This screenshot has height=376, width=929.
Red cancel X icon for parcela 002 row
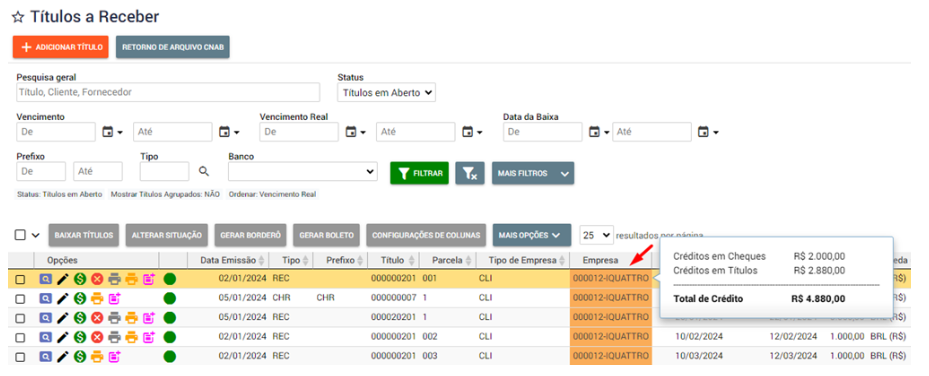(x=97, y=337)
